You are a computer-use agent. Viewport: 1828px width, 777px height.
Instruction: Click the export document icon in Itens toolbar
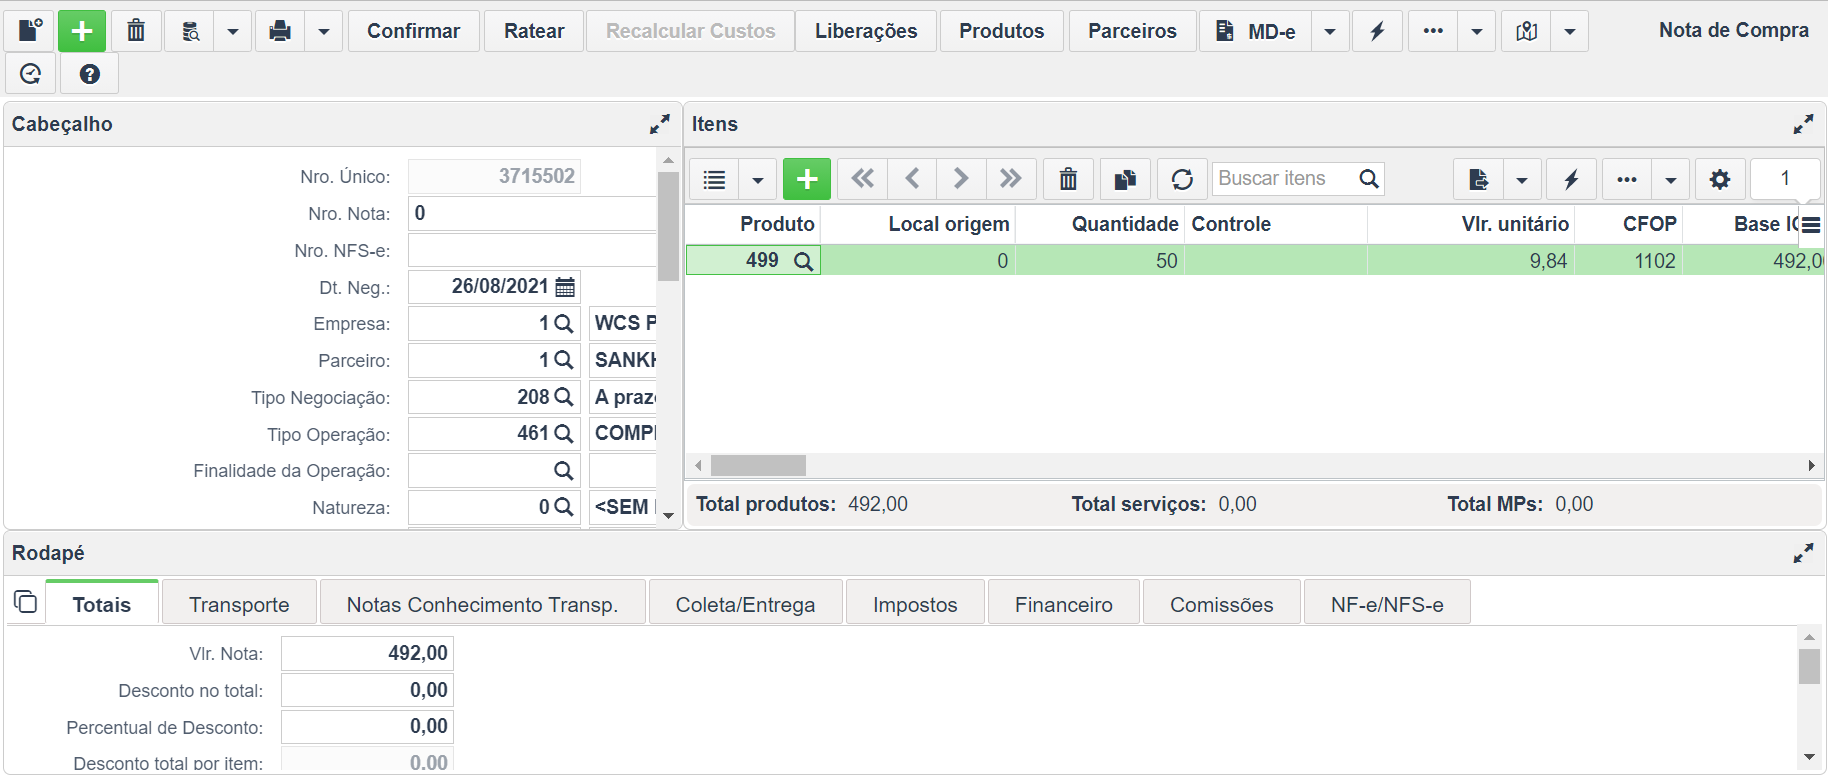coord(1478,179)
